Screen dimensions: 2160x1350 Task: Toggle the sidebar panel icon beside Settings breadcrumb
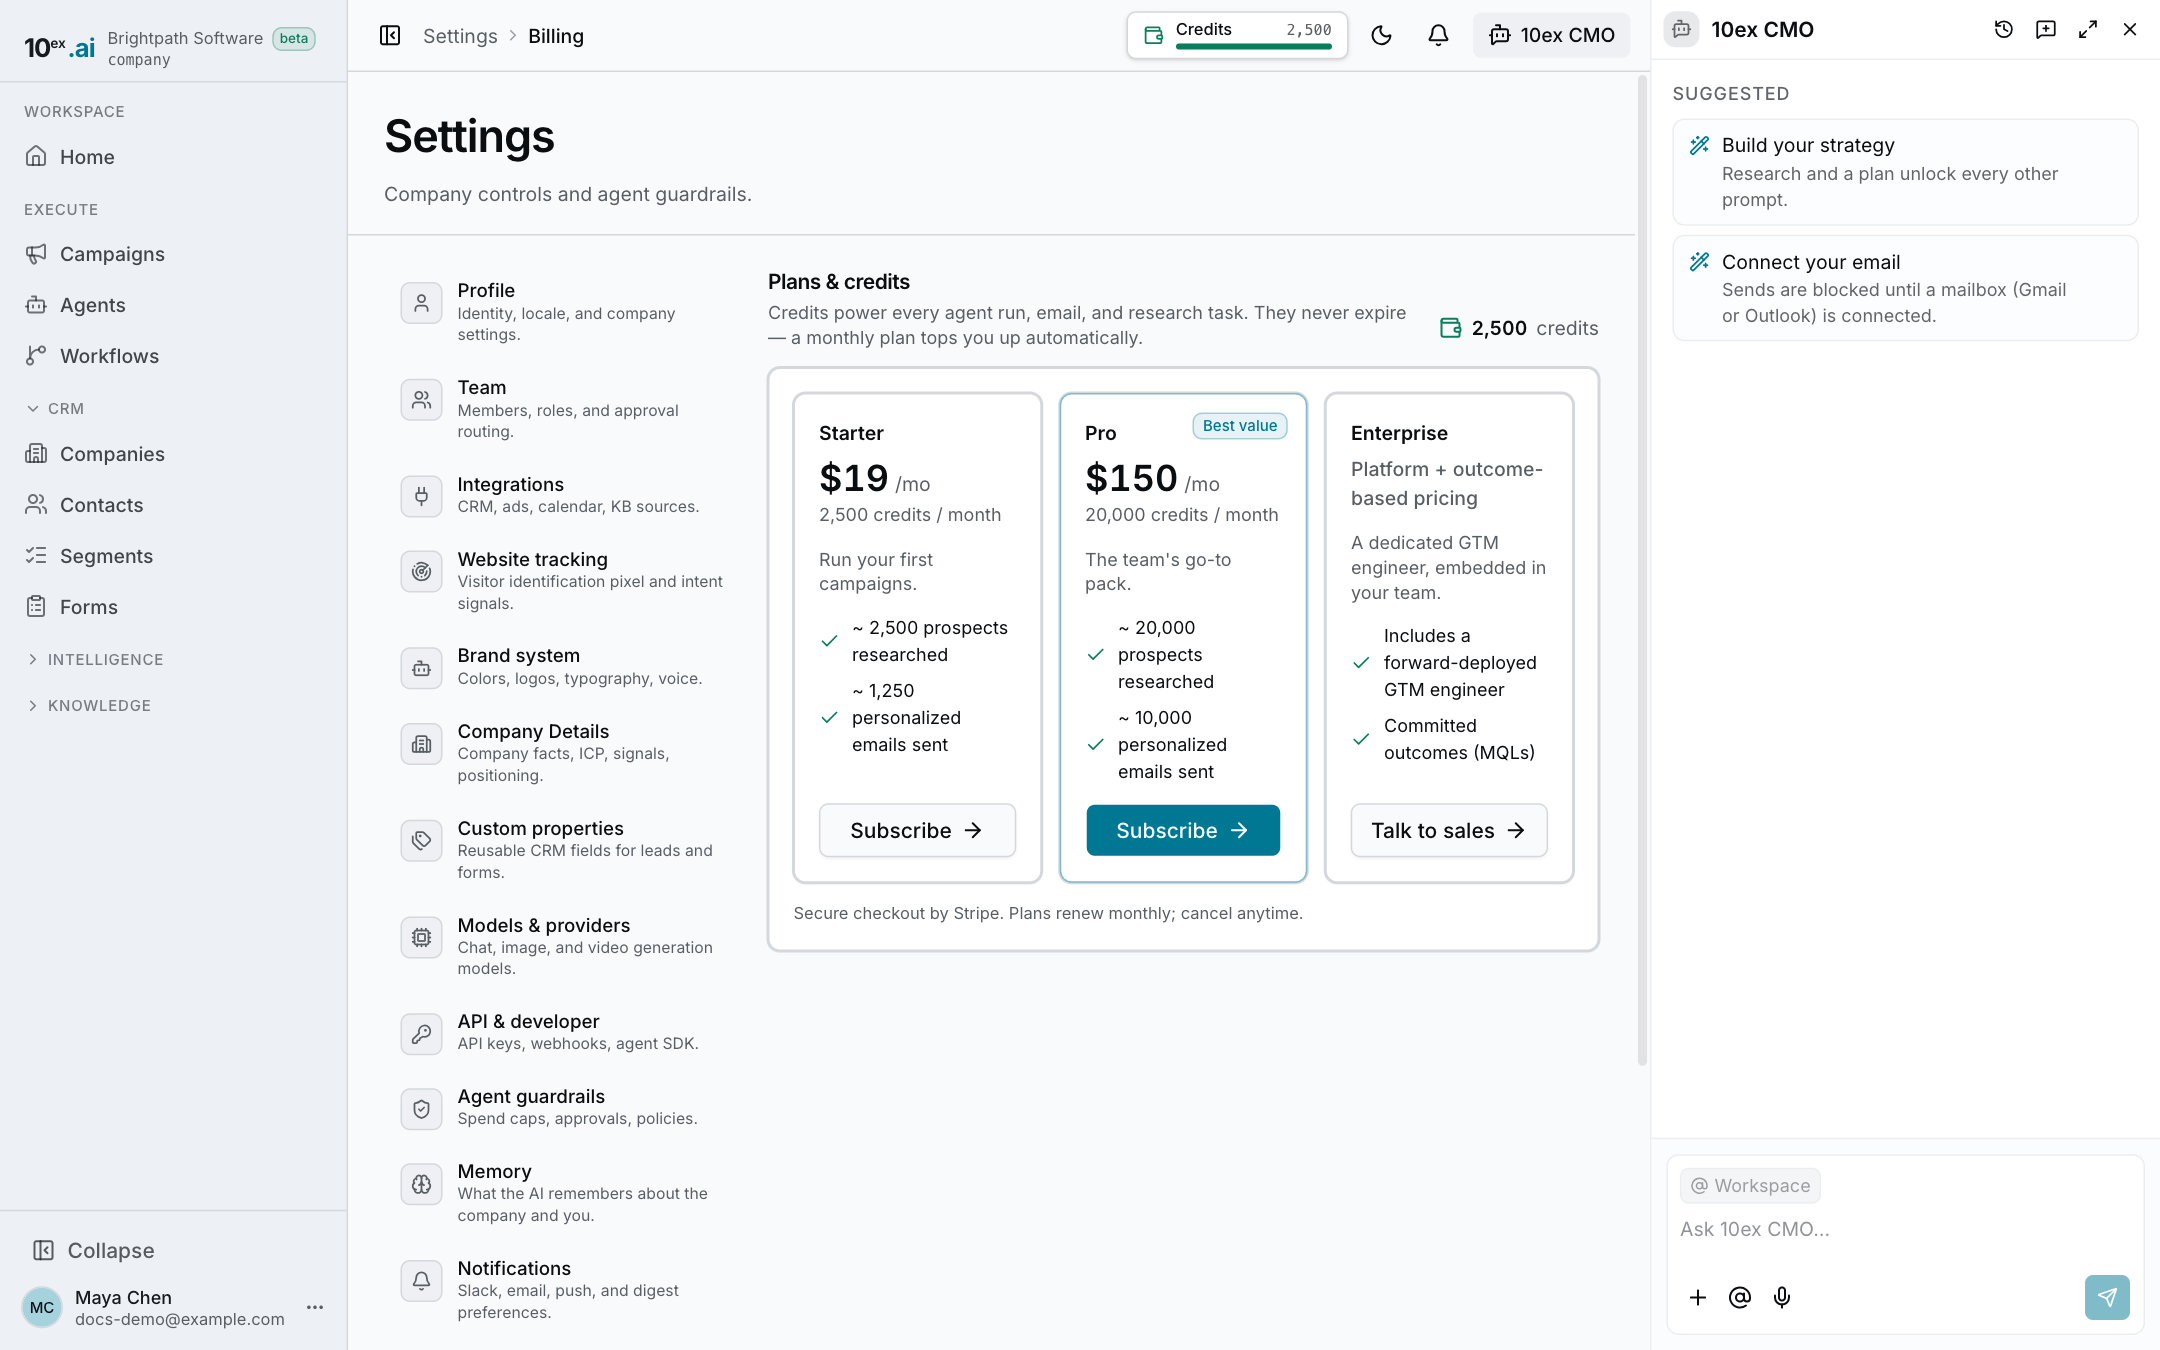point(390,36)
